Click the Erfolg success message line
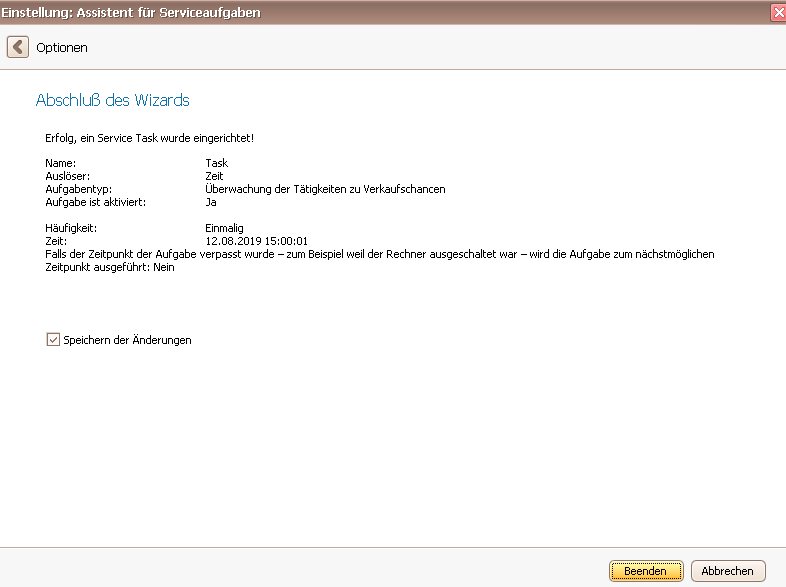Image resolution: width=786 pixels, height=587 pixels. 149,138
